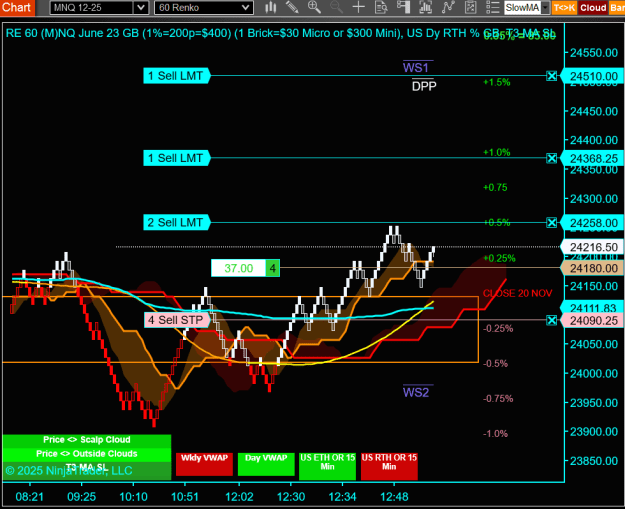
Task: Activate the crosshair cursor tool
Action: point(359,7)
